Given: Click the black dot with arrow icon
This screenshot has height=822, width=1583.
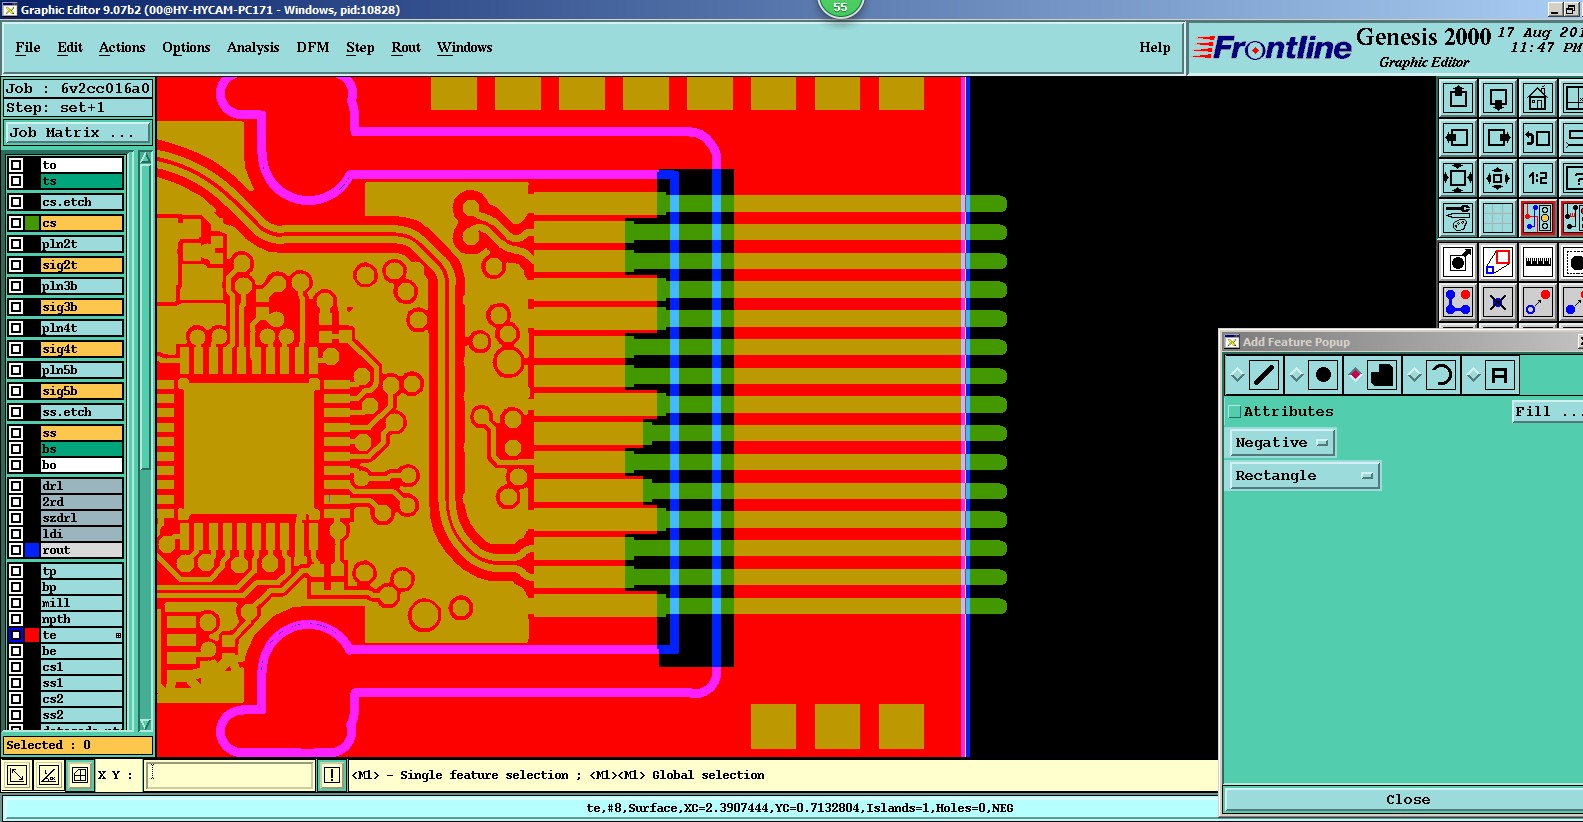Looking at the screenshot, I should pyautogui.click(x=1458, y=262).
